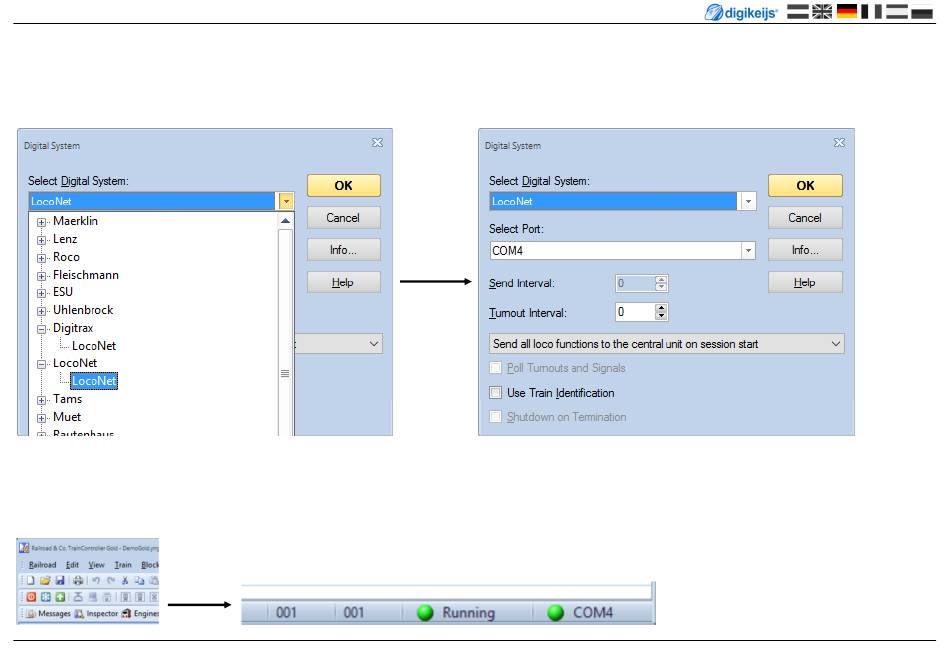Expand the Fleischmann tree node
The height and width of the screenshot is (659, 950).
pyautogui.click(x=41, y=276)
